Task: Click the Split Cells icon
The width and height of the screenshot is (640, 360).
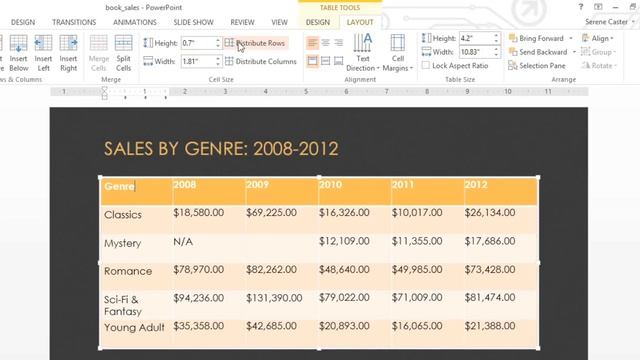Action: [x=123, y=53]
